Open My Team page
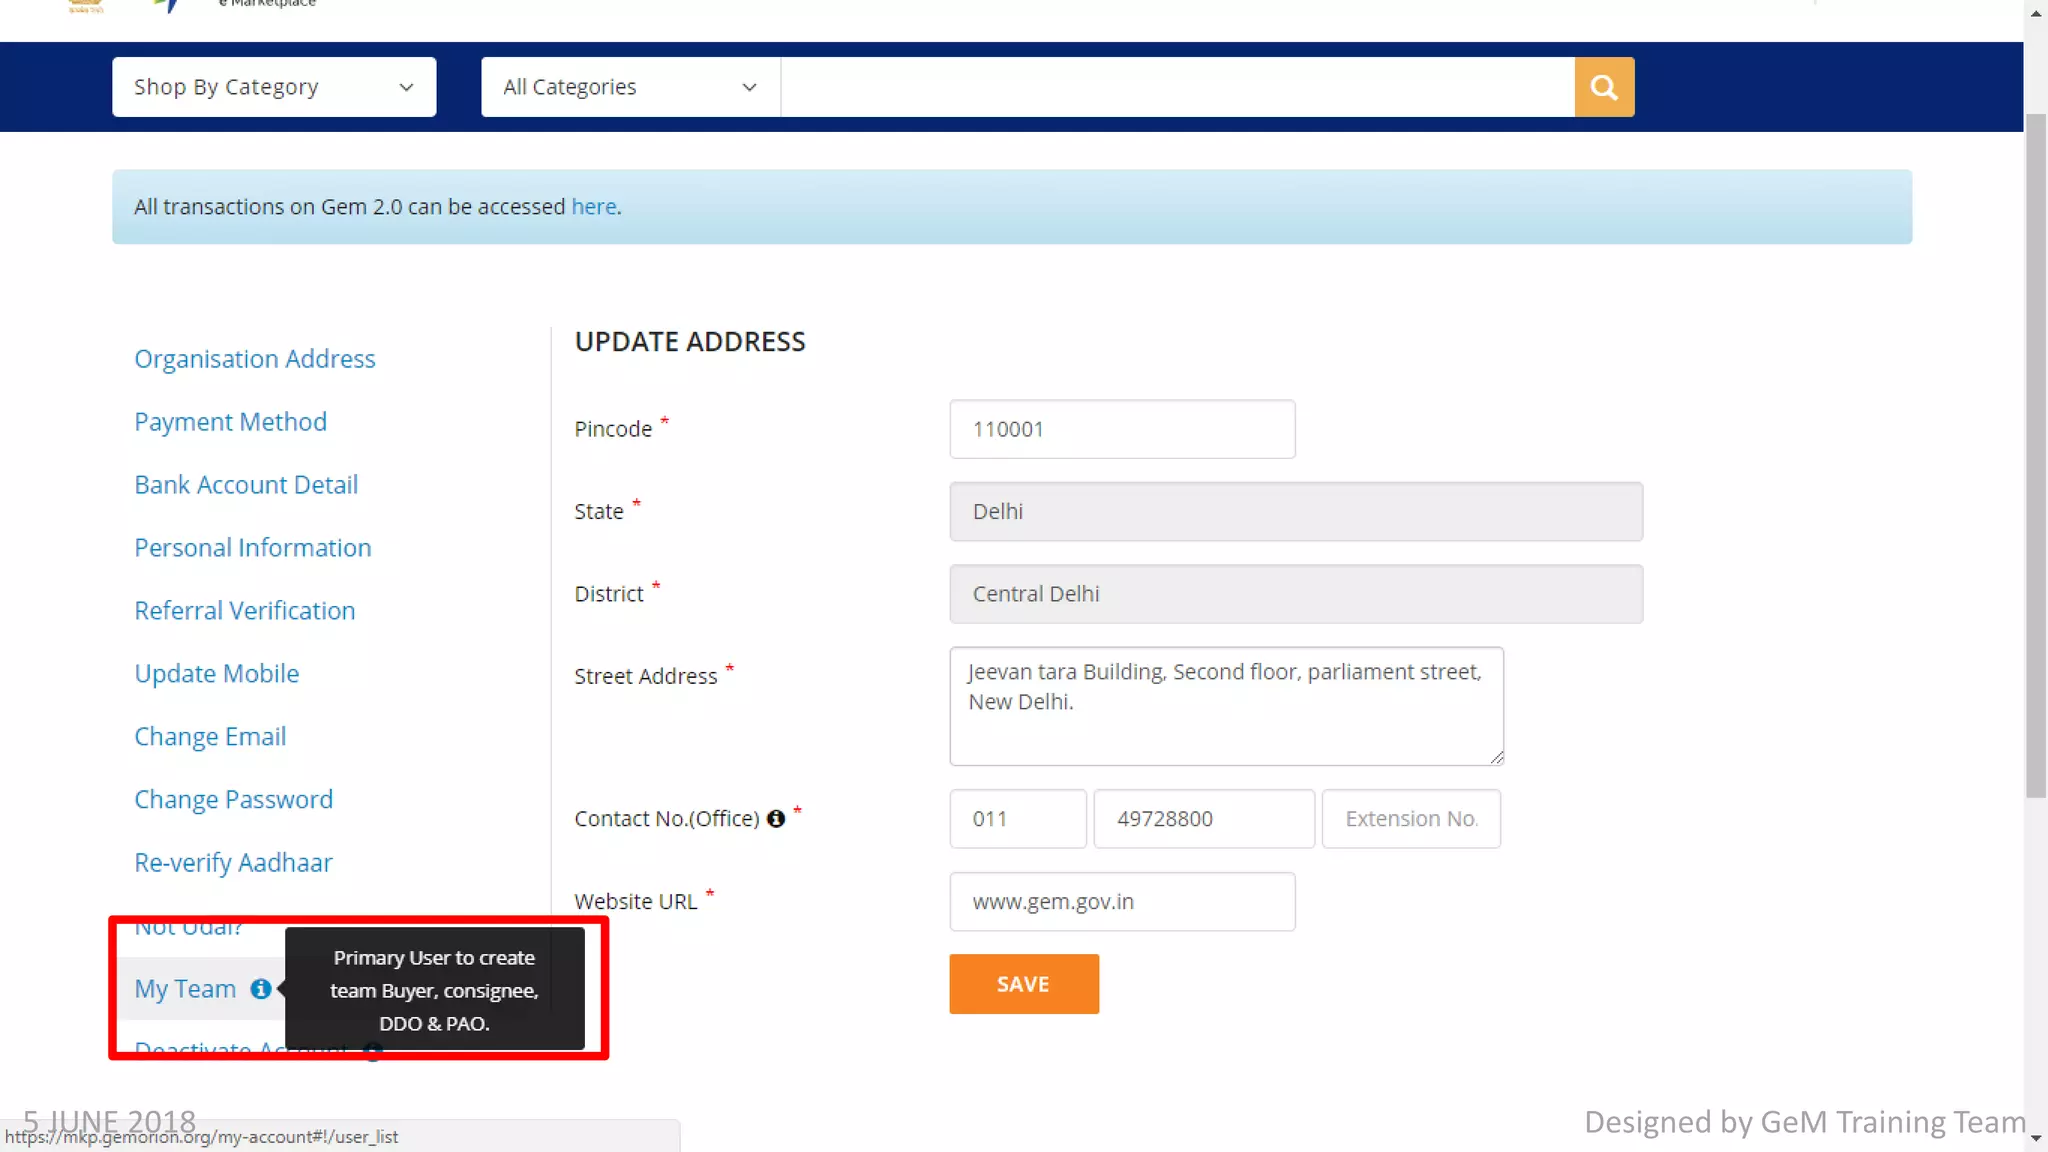The width and height of the screenshot is (2048, 1152). 185,989
